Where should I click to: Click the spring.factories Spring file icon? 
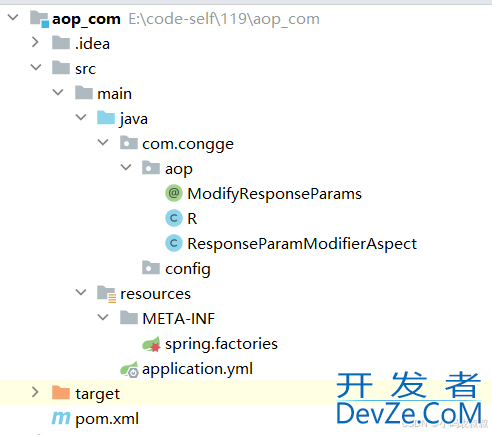point(151,344)
